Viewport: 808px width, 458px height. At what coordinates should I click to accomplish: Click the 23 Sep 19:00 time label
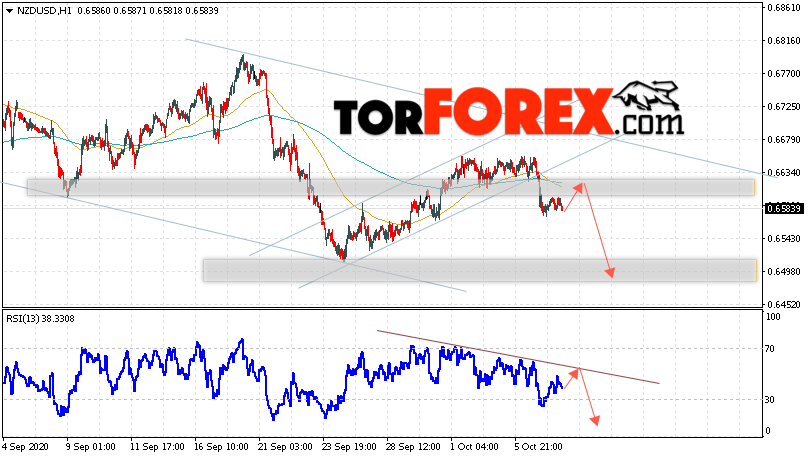349,446
